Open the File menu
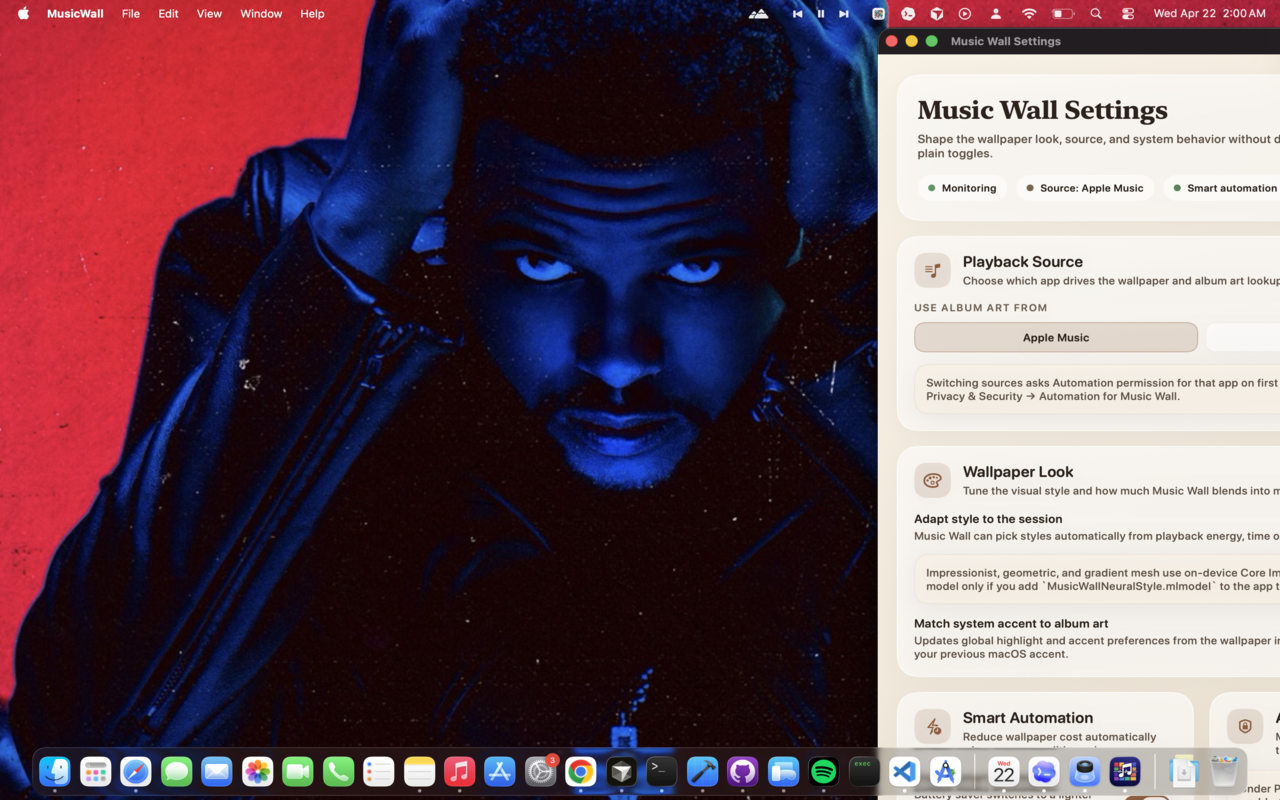1280x800 pixels. click(x=130, y=13)
